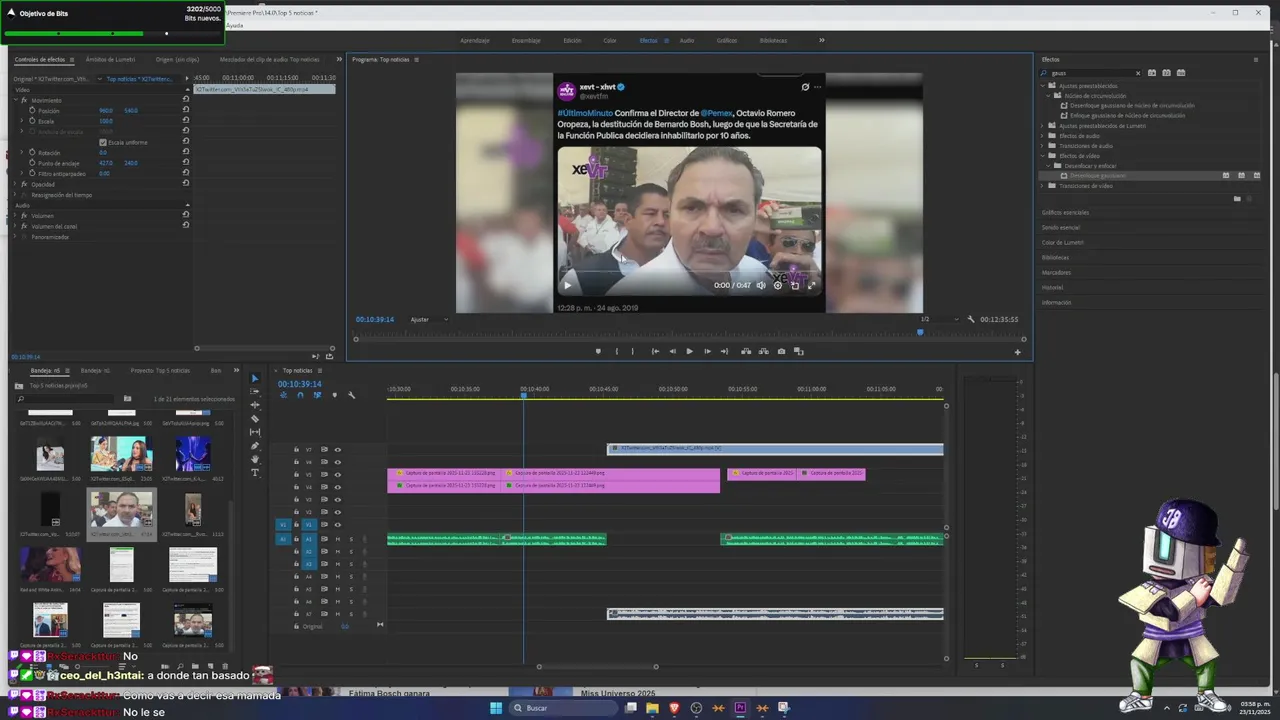Hide track V5 with eye icon

tap(337, 474)
